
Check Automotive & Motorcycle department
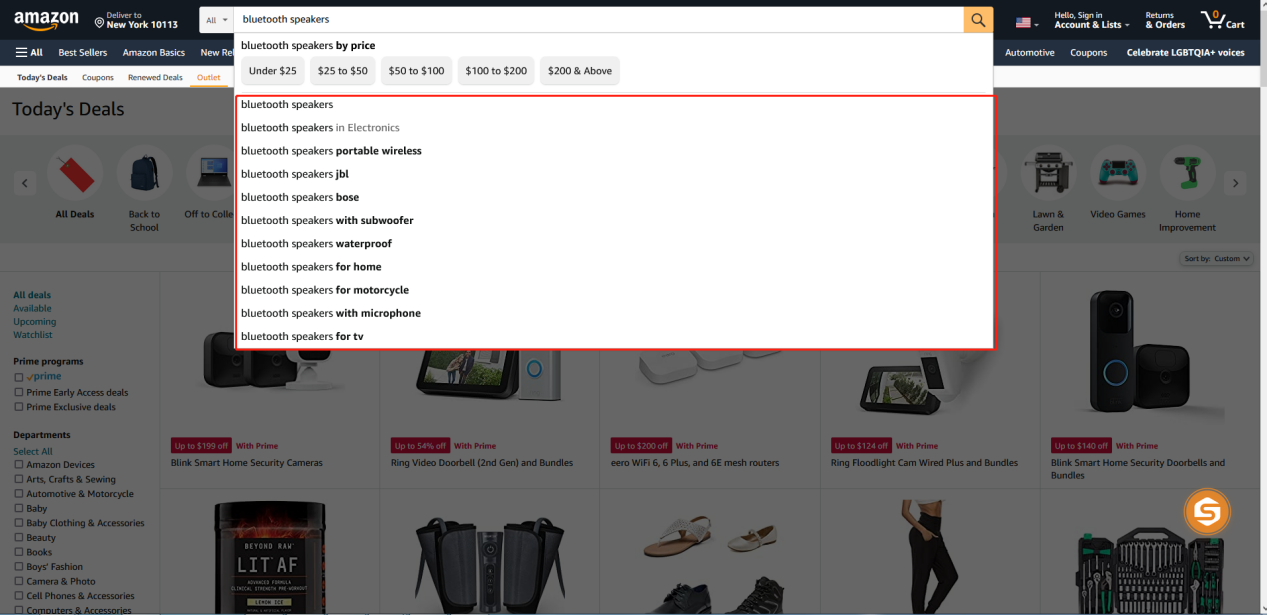18,494
